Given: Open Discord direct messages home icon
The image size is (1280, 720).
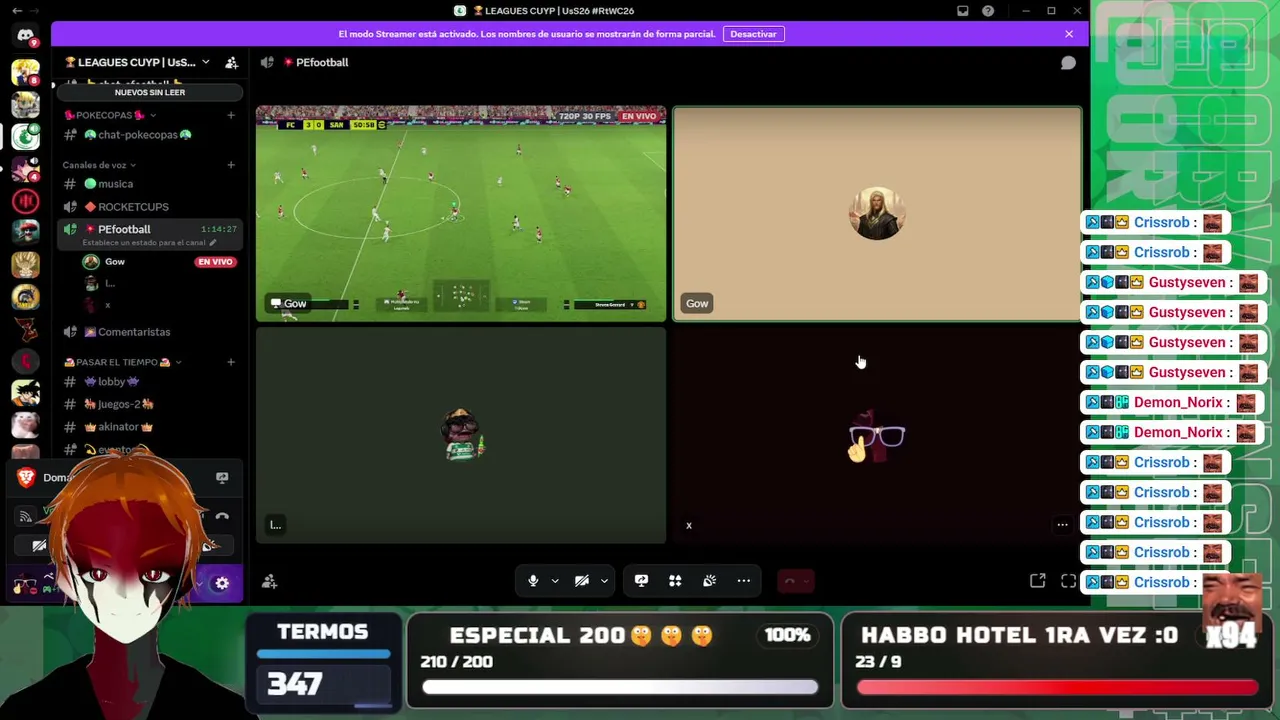Looking at the screenshot, I should coord(25,36).
